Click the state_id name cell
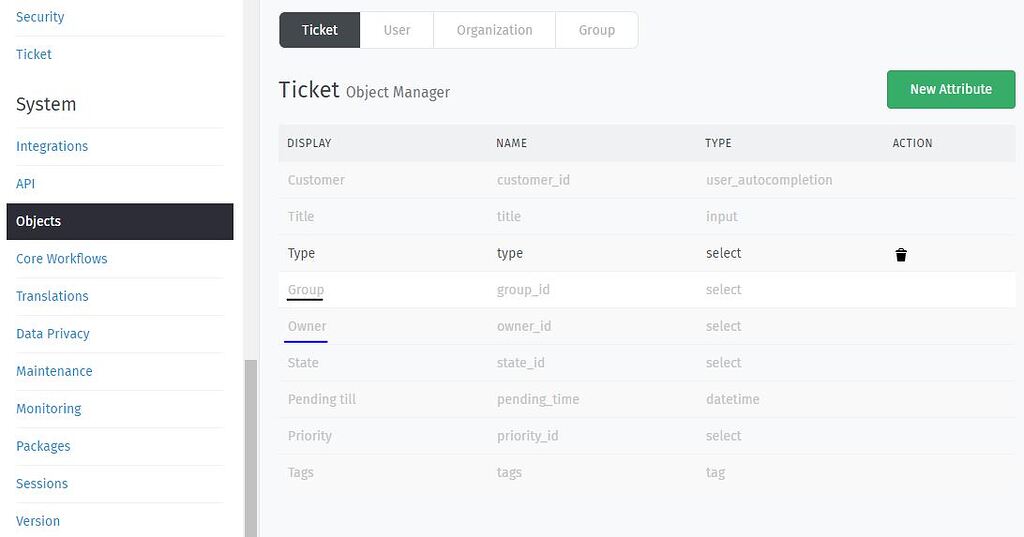Screen dimensions: 1024x537 pos(520,363)
